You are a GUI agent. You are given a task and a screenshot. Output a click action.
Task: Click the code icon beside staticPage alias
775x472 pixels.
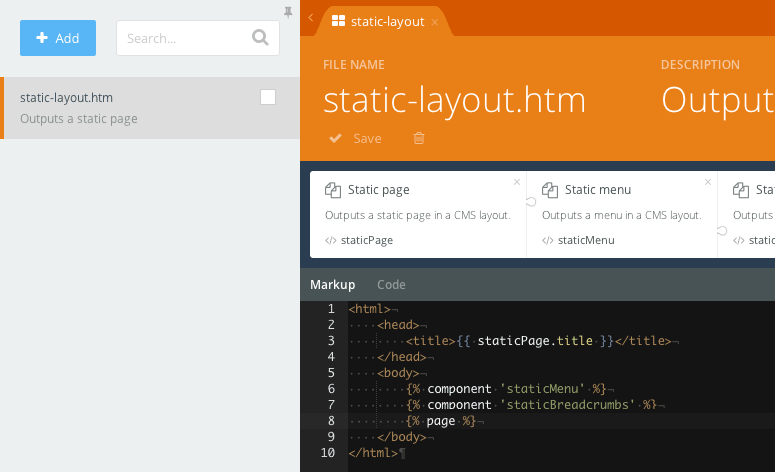(330, 240)
